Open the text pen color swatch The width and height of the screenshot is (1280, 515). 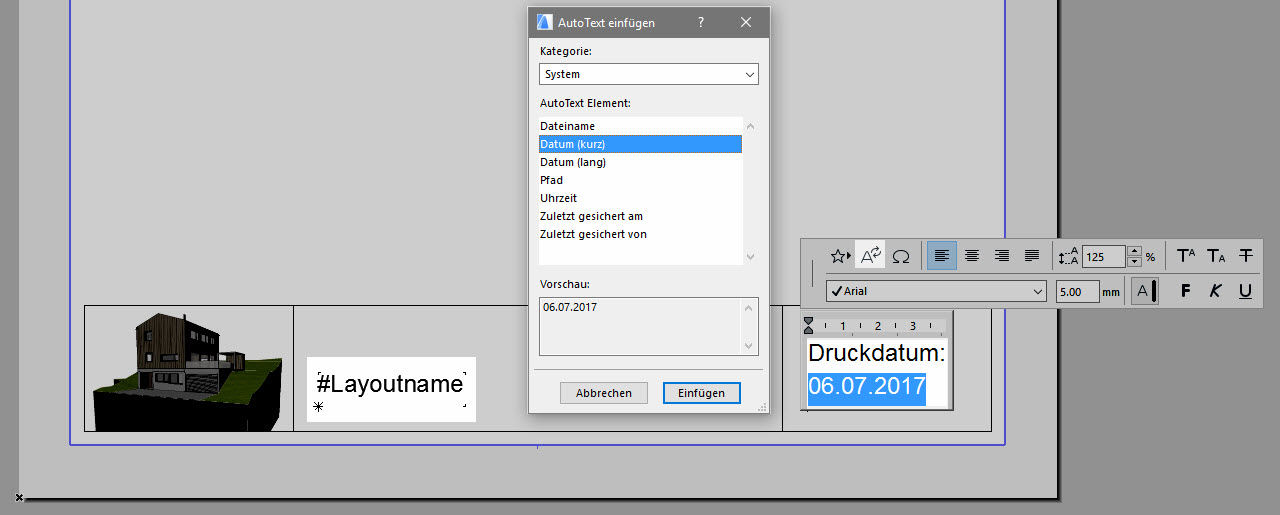(x=1145, y=291)
